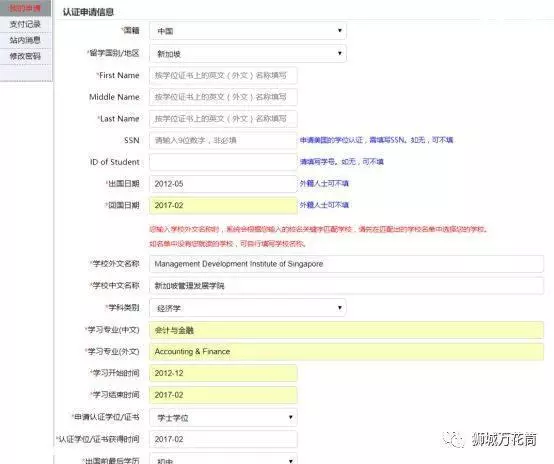Click the First Name input field
Screen dimensions: 554x464
pos(223,76)
